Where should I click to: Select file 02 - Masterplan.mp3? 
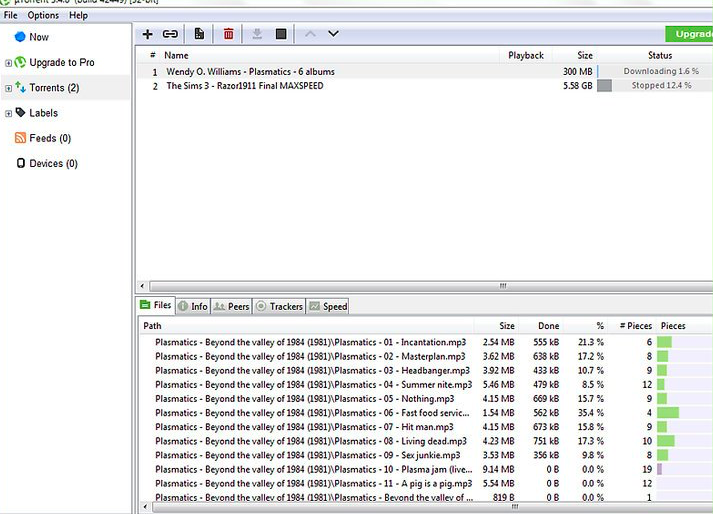point(310,357)
